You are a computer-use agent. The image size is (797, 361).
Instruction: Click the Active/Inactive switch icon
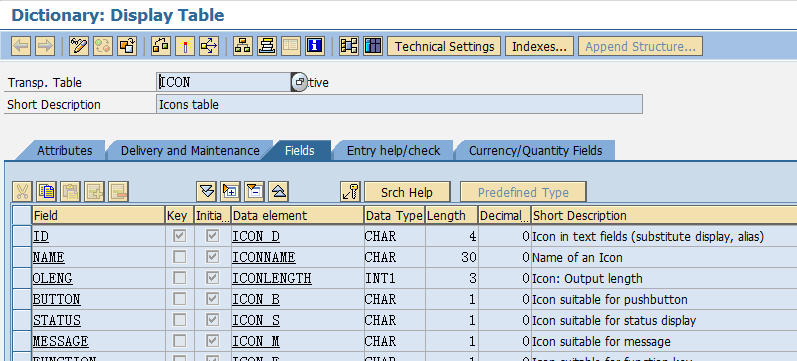pyautogui.click(x=103, y=46)
